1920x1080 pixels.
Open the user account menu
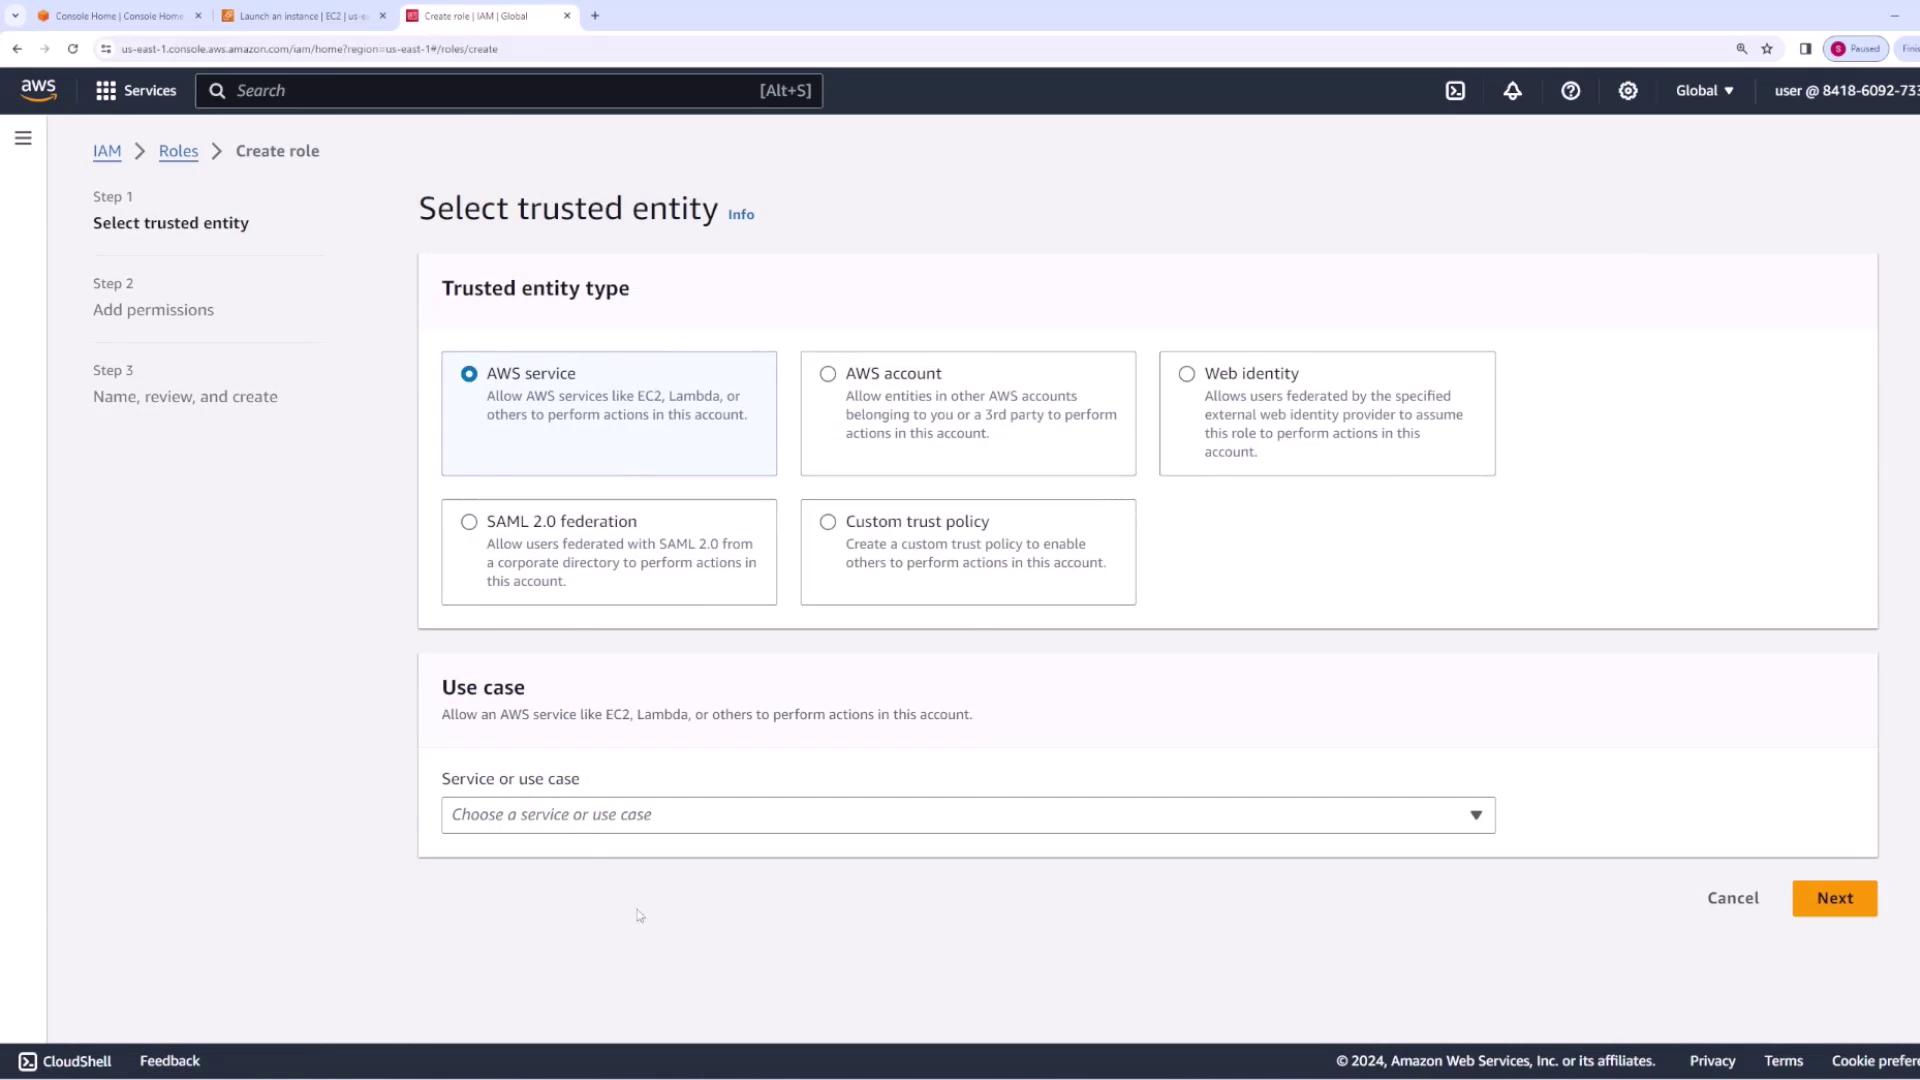[x=1846, y=91]
